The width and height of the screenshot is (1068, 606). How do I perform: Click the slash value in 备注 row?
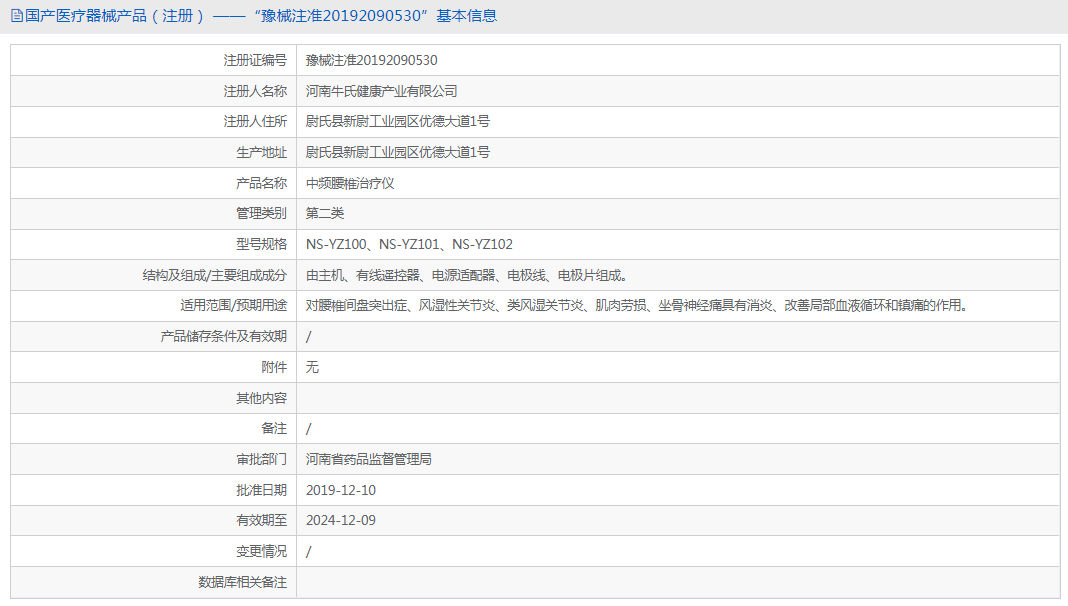(x=309, y=428)
